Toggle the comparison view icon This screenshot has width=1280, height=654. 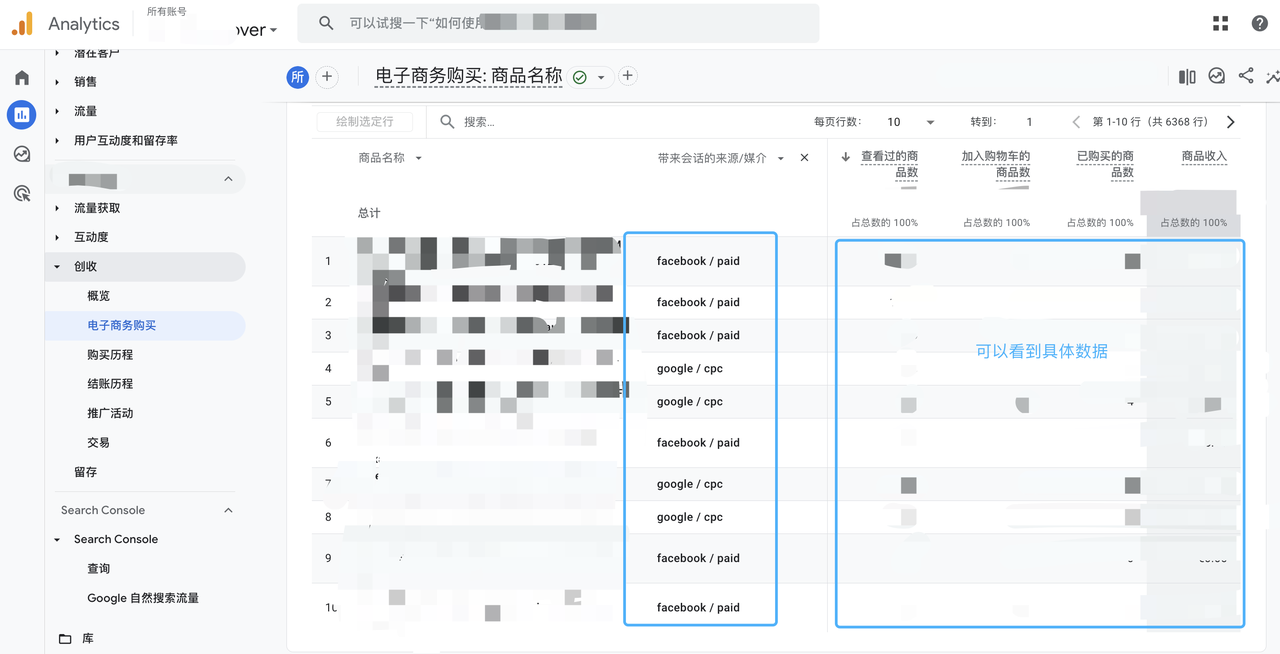pos(1187,76)
